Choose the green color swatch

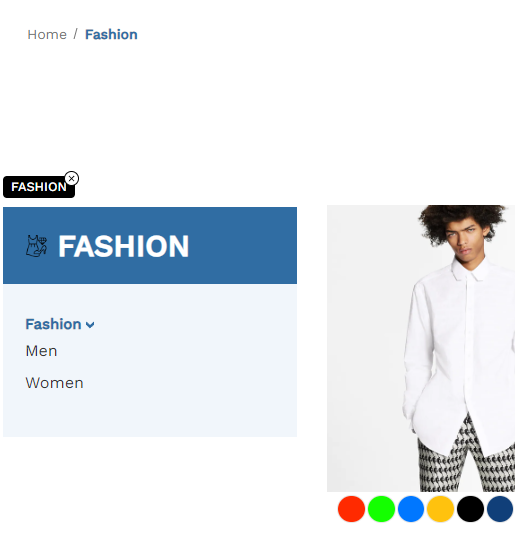[381, 509]
